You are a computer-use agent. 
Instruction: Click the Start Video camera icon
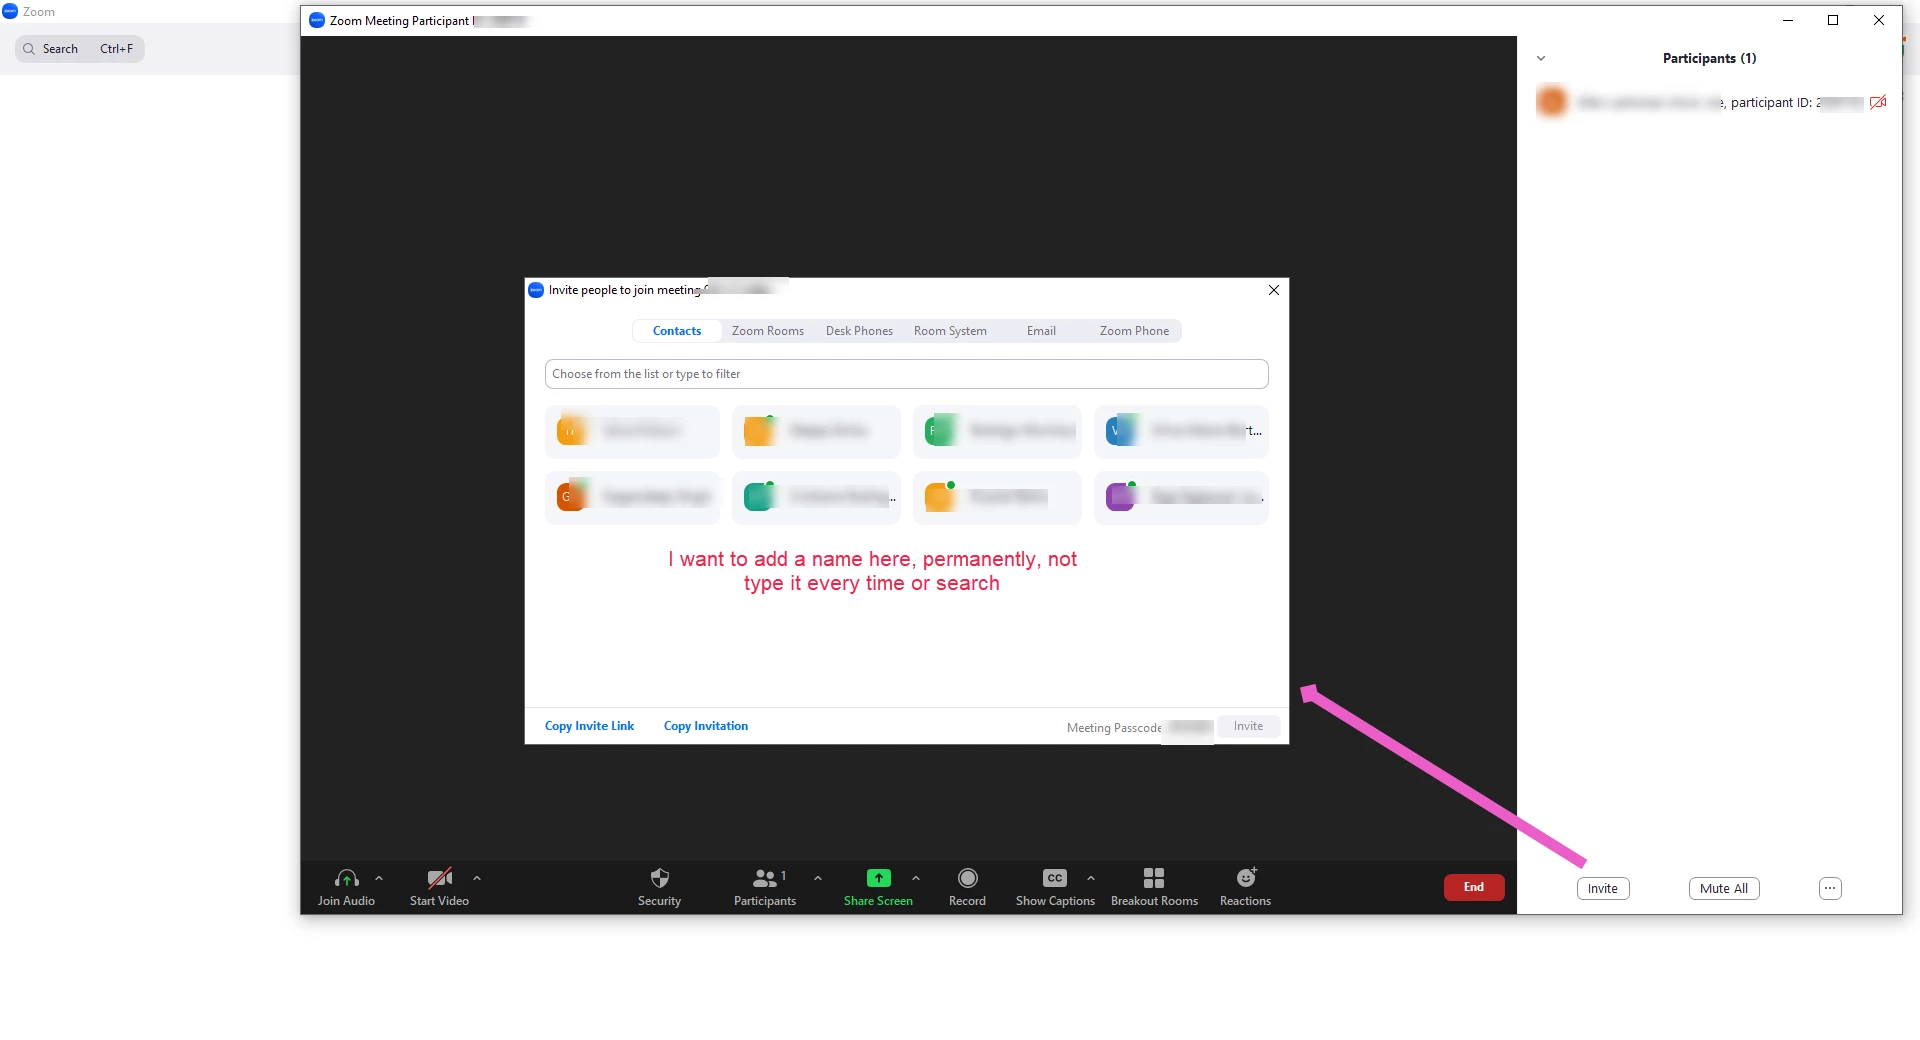(x=440, y=878)
